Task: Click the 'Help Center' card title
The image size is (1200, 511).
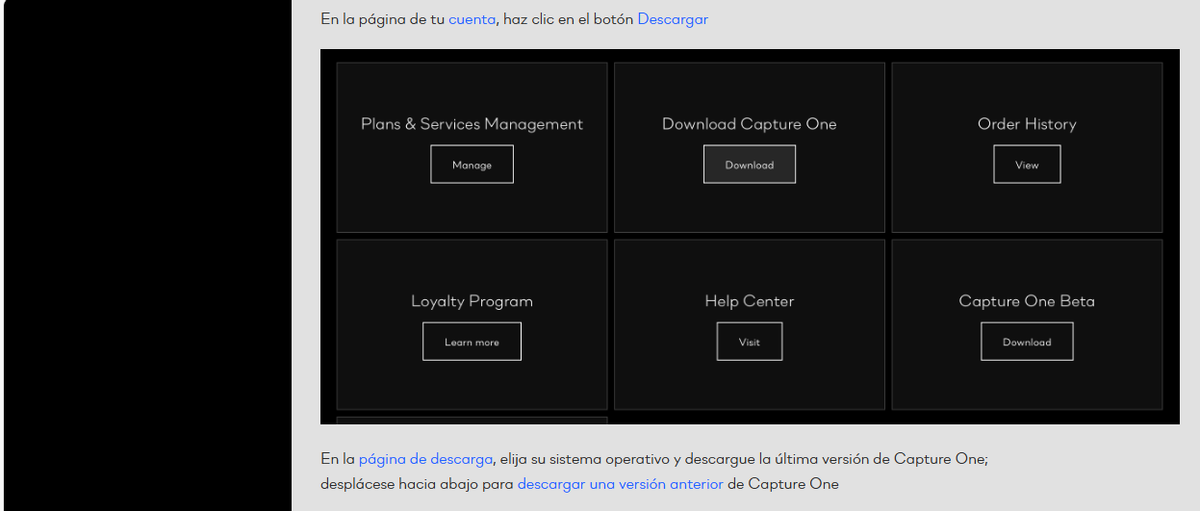Action: [x=749, y=301]
